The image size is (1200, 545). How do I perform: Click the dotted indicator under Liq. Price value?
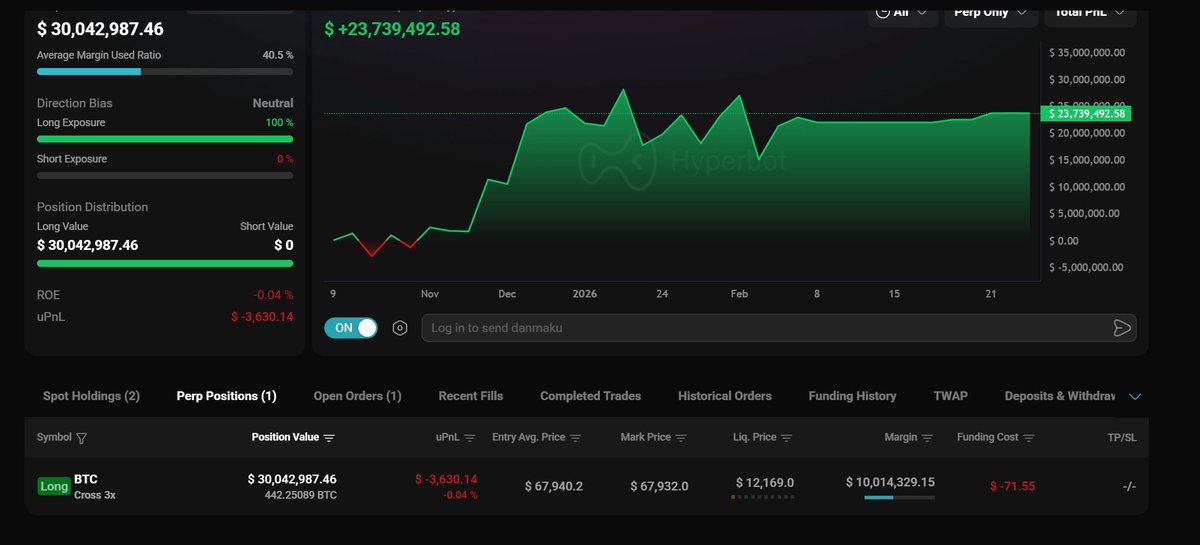[x=763, y=497]
